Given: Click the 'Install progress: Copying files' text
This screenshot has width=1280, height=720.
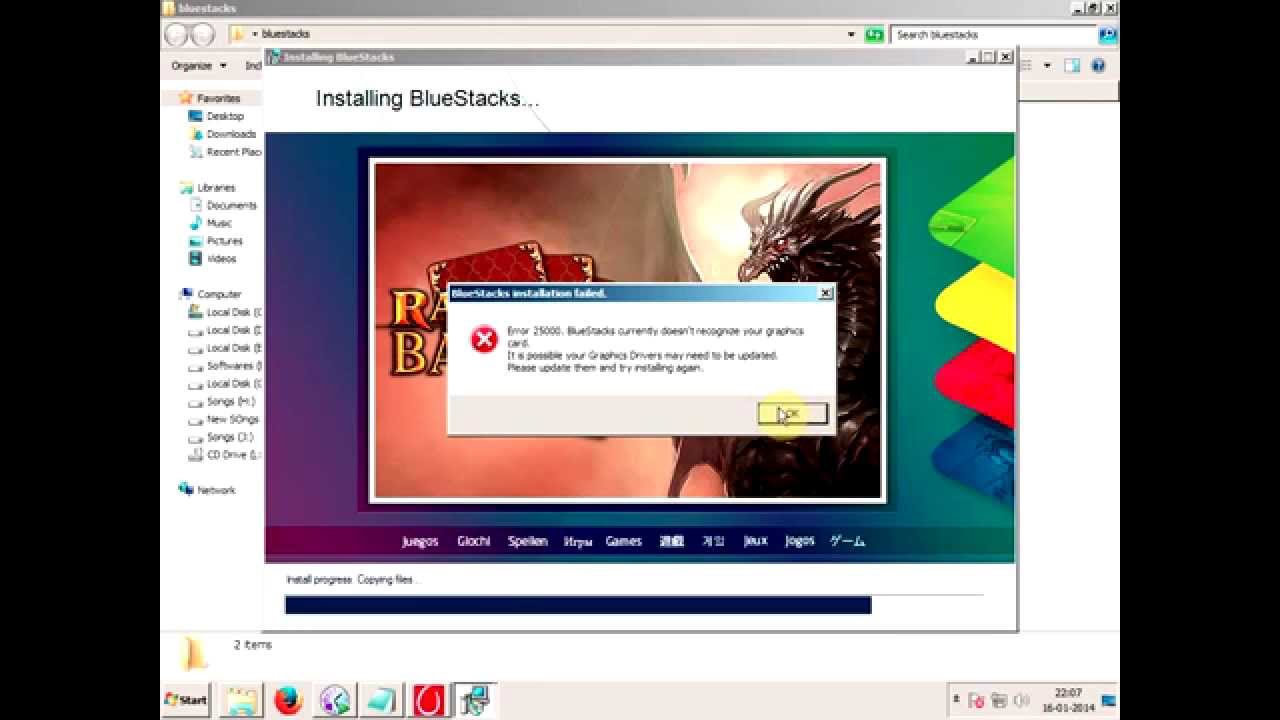Looking at the screenshot, I should pyautogui.click(x=353, y=579).
